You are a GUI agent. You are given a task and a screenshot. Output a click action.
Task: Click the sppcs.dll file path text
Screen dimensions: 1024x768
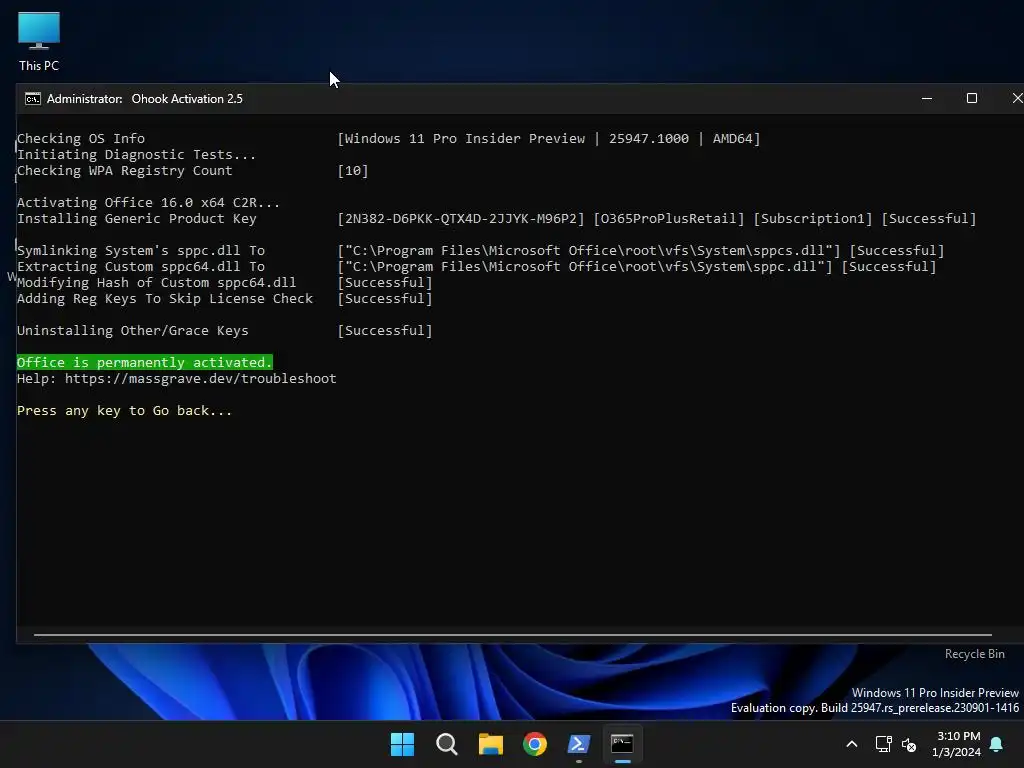589,251
